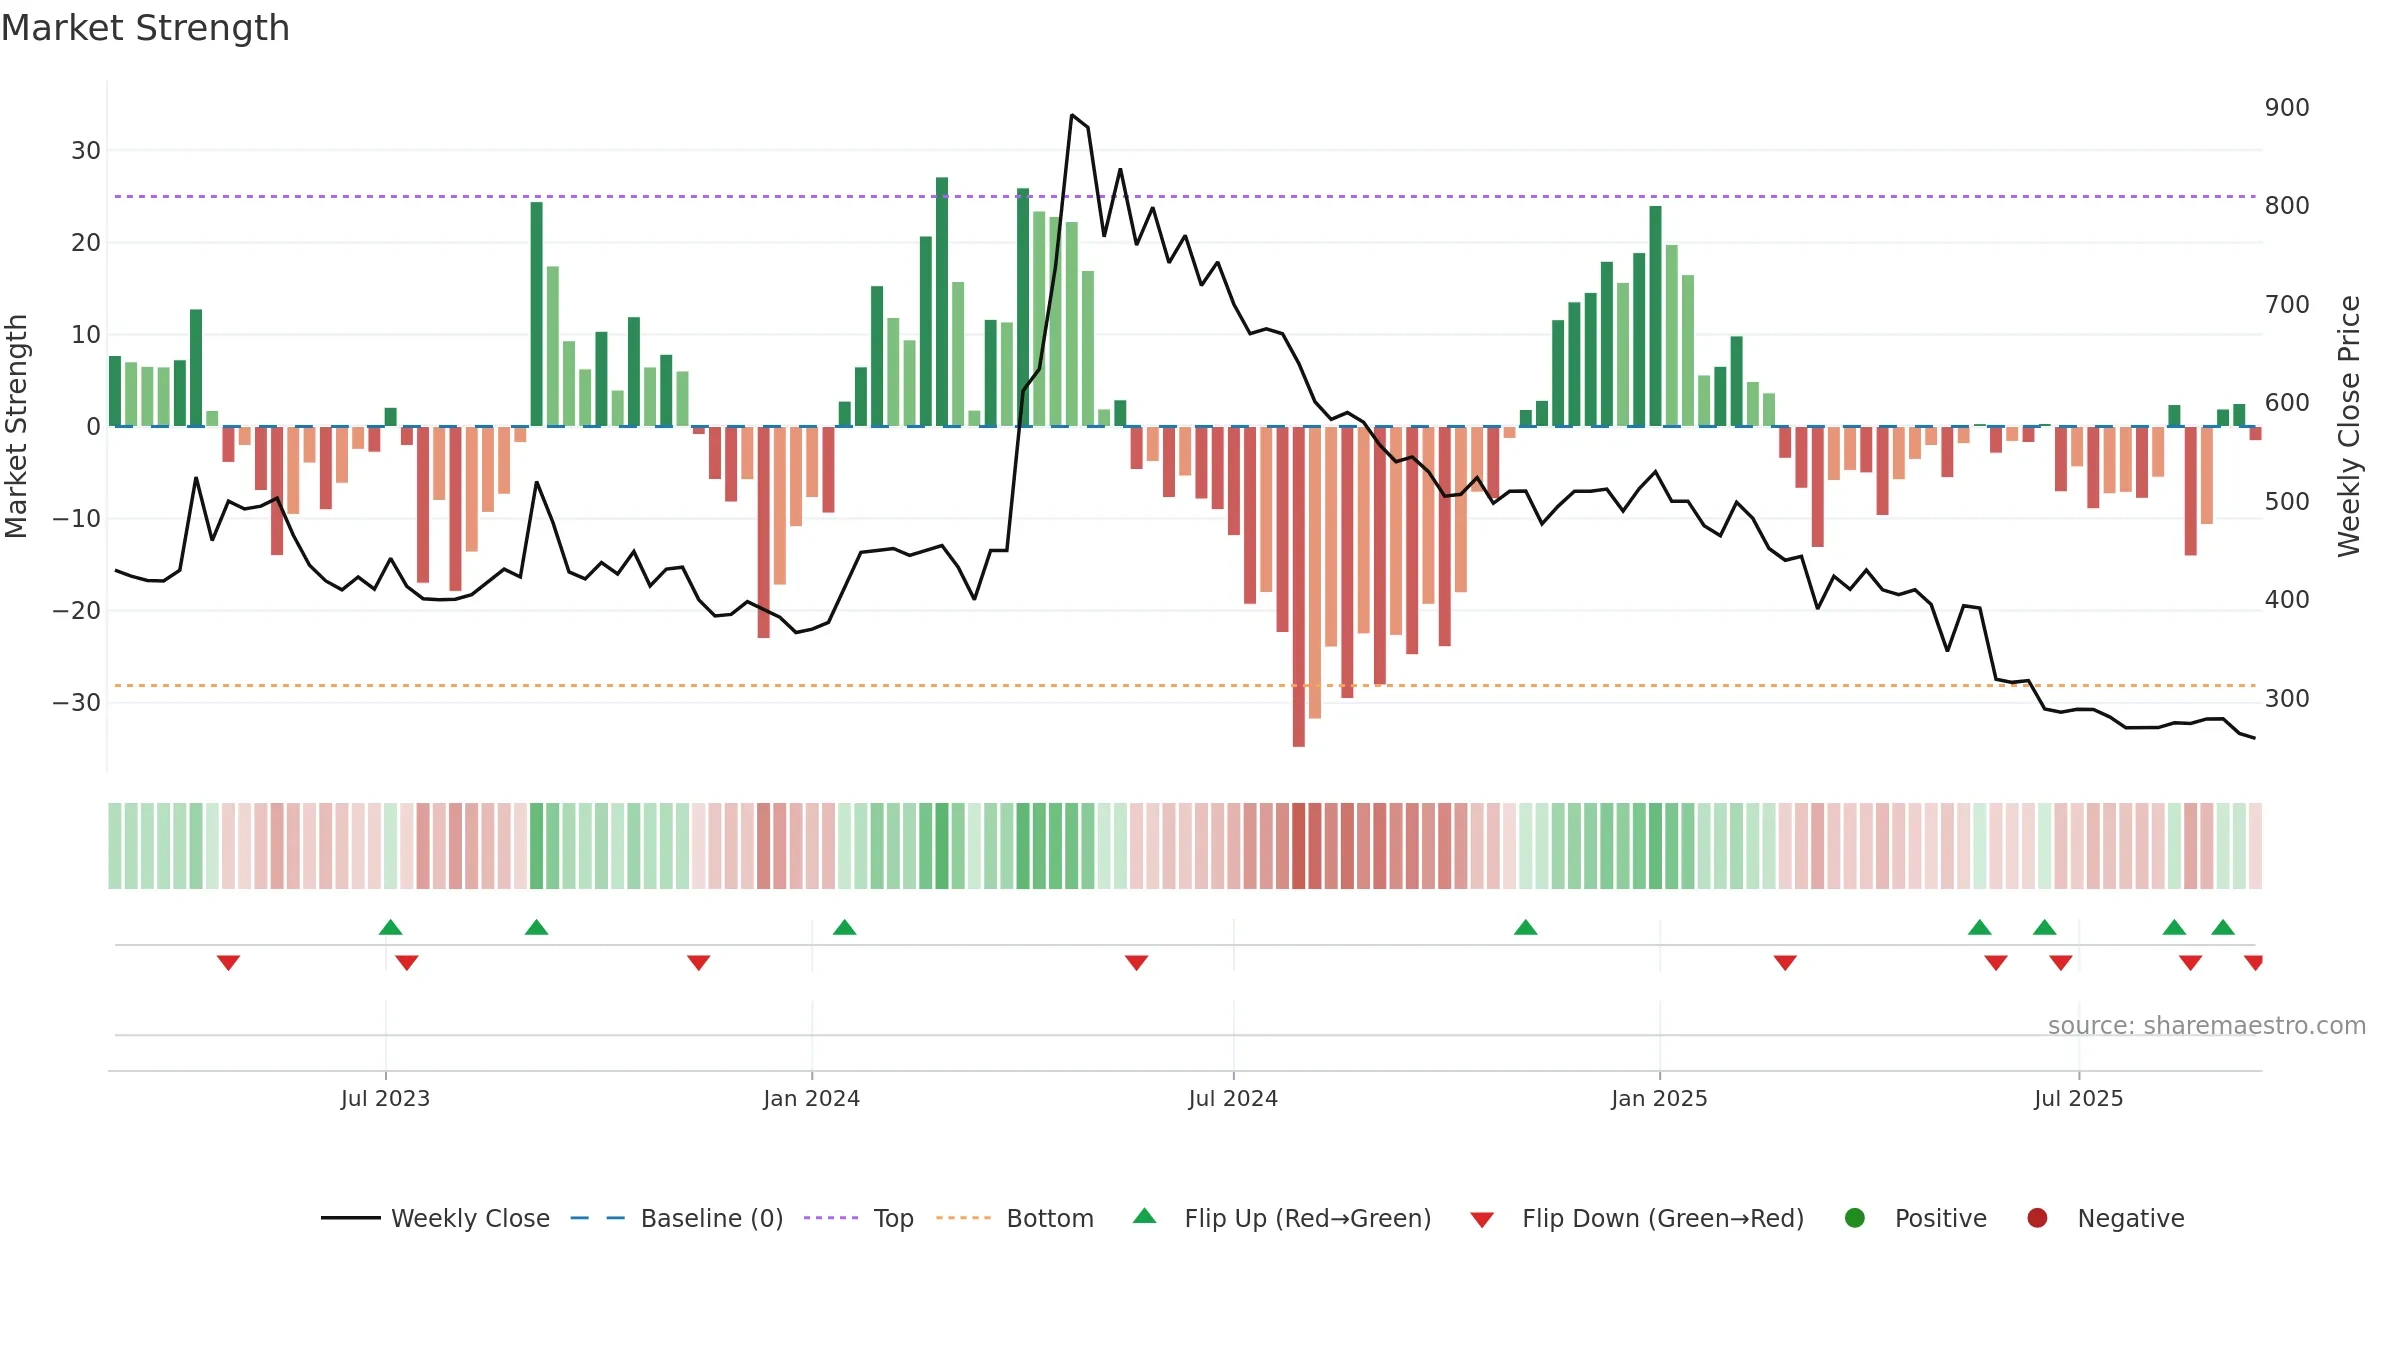Toggle Flip Up (Red→Green) legend entry
The width and height of the screenshot is (2400, 1350).
1282,1218
